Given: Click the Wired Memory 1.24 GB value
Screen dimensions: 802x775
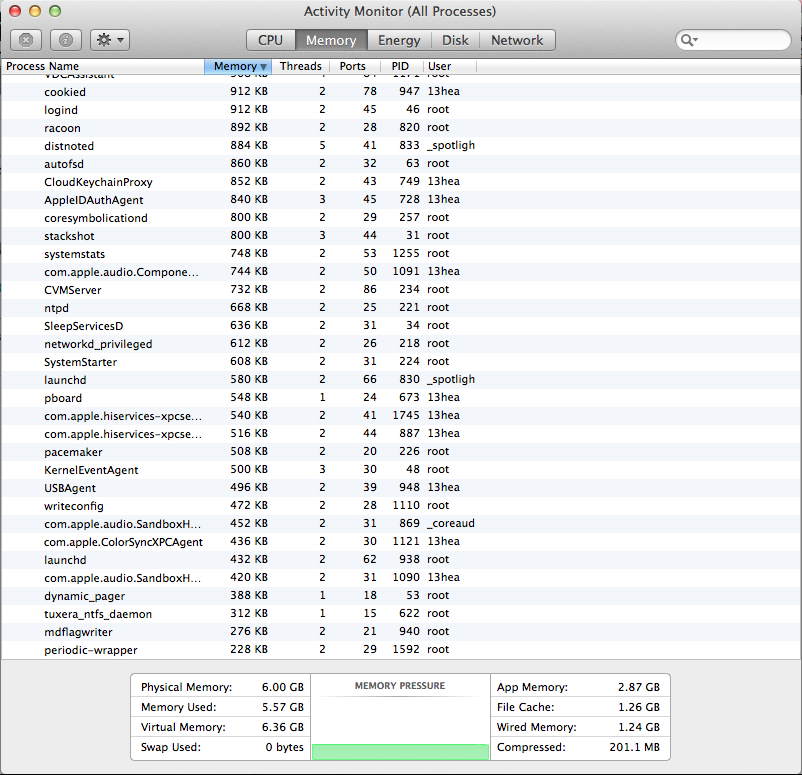Looking at the screenshot, I should coord(639,727).
